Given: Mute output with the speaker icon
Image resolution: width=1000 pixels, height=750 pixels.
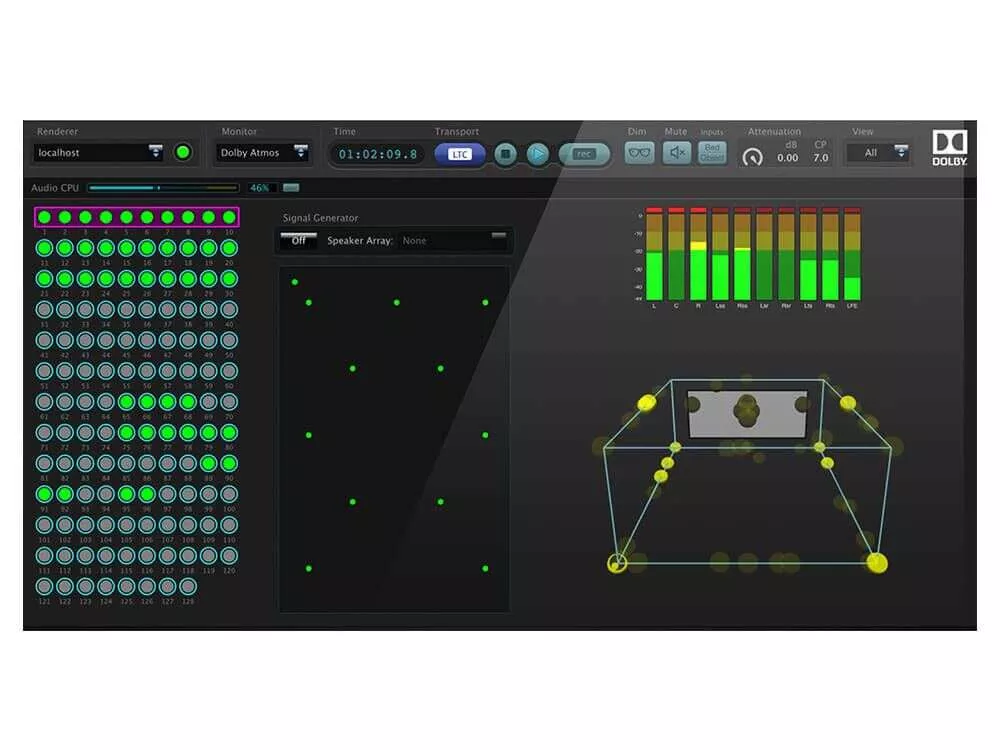Looking at the screenshot, I should [x=677, y=153].
